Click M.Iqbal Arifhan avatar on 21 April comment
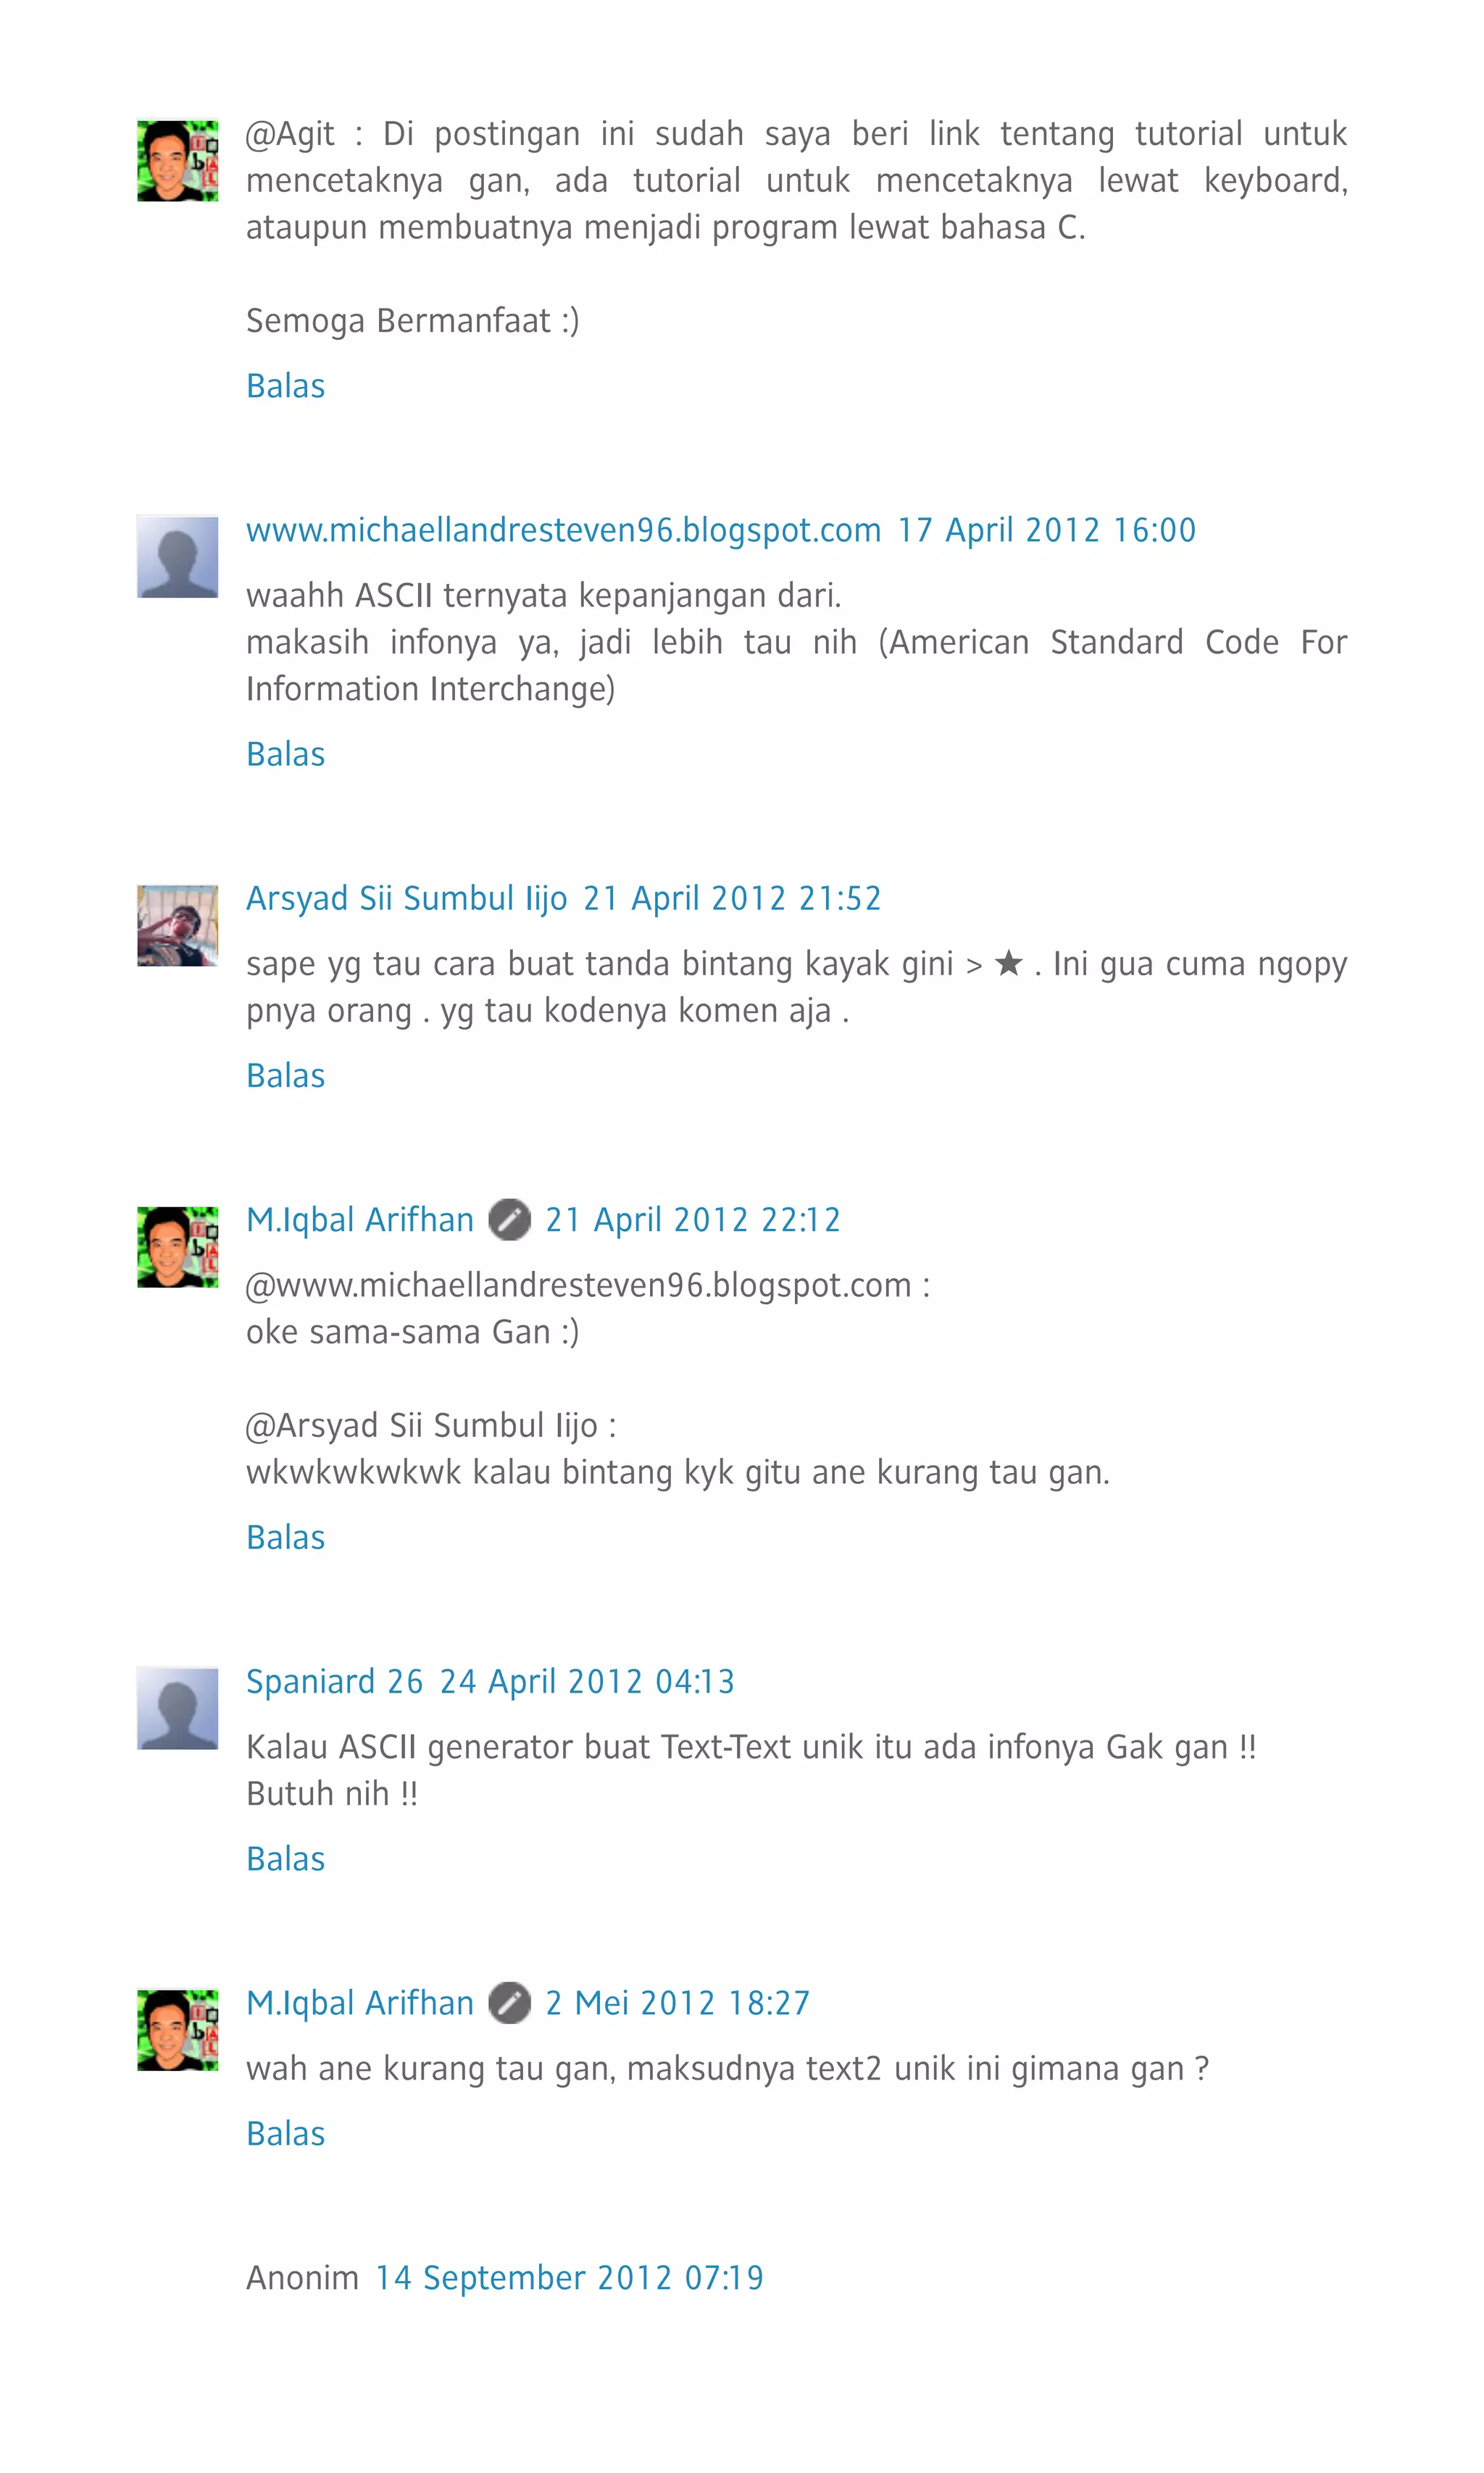 (x=177, y=1247)
